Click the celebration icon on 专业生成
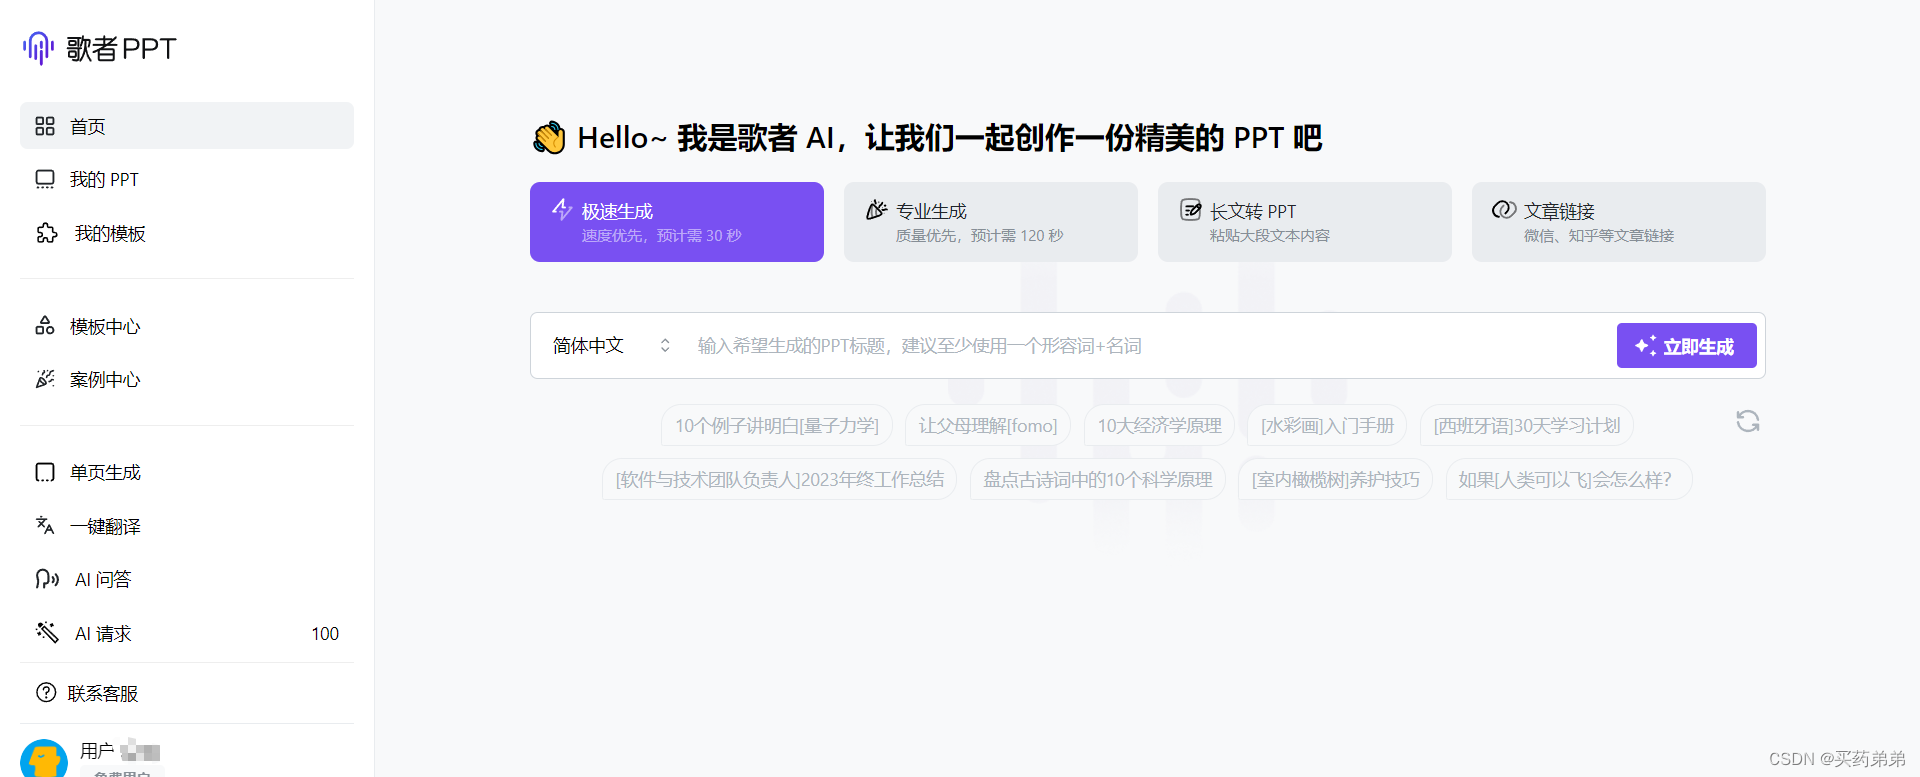The width and height of the screenshot is (1920, 777). point(876,210)
